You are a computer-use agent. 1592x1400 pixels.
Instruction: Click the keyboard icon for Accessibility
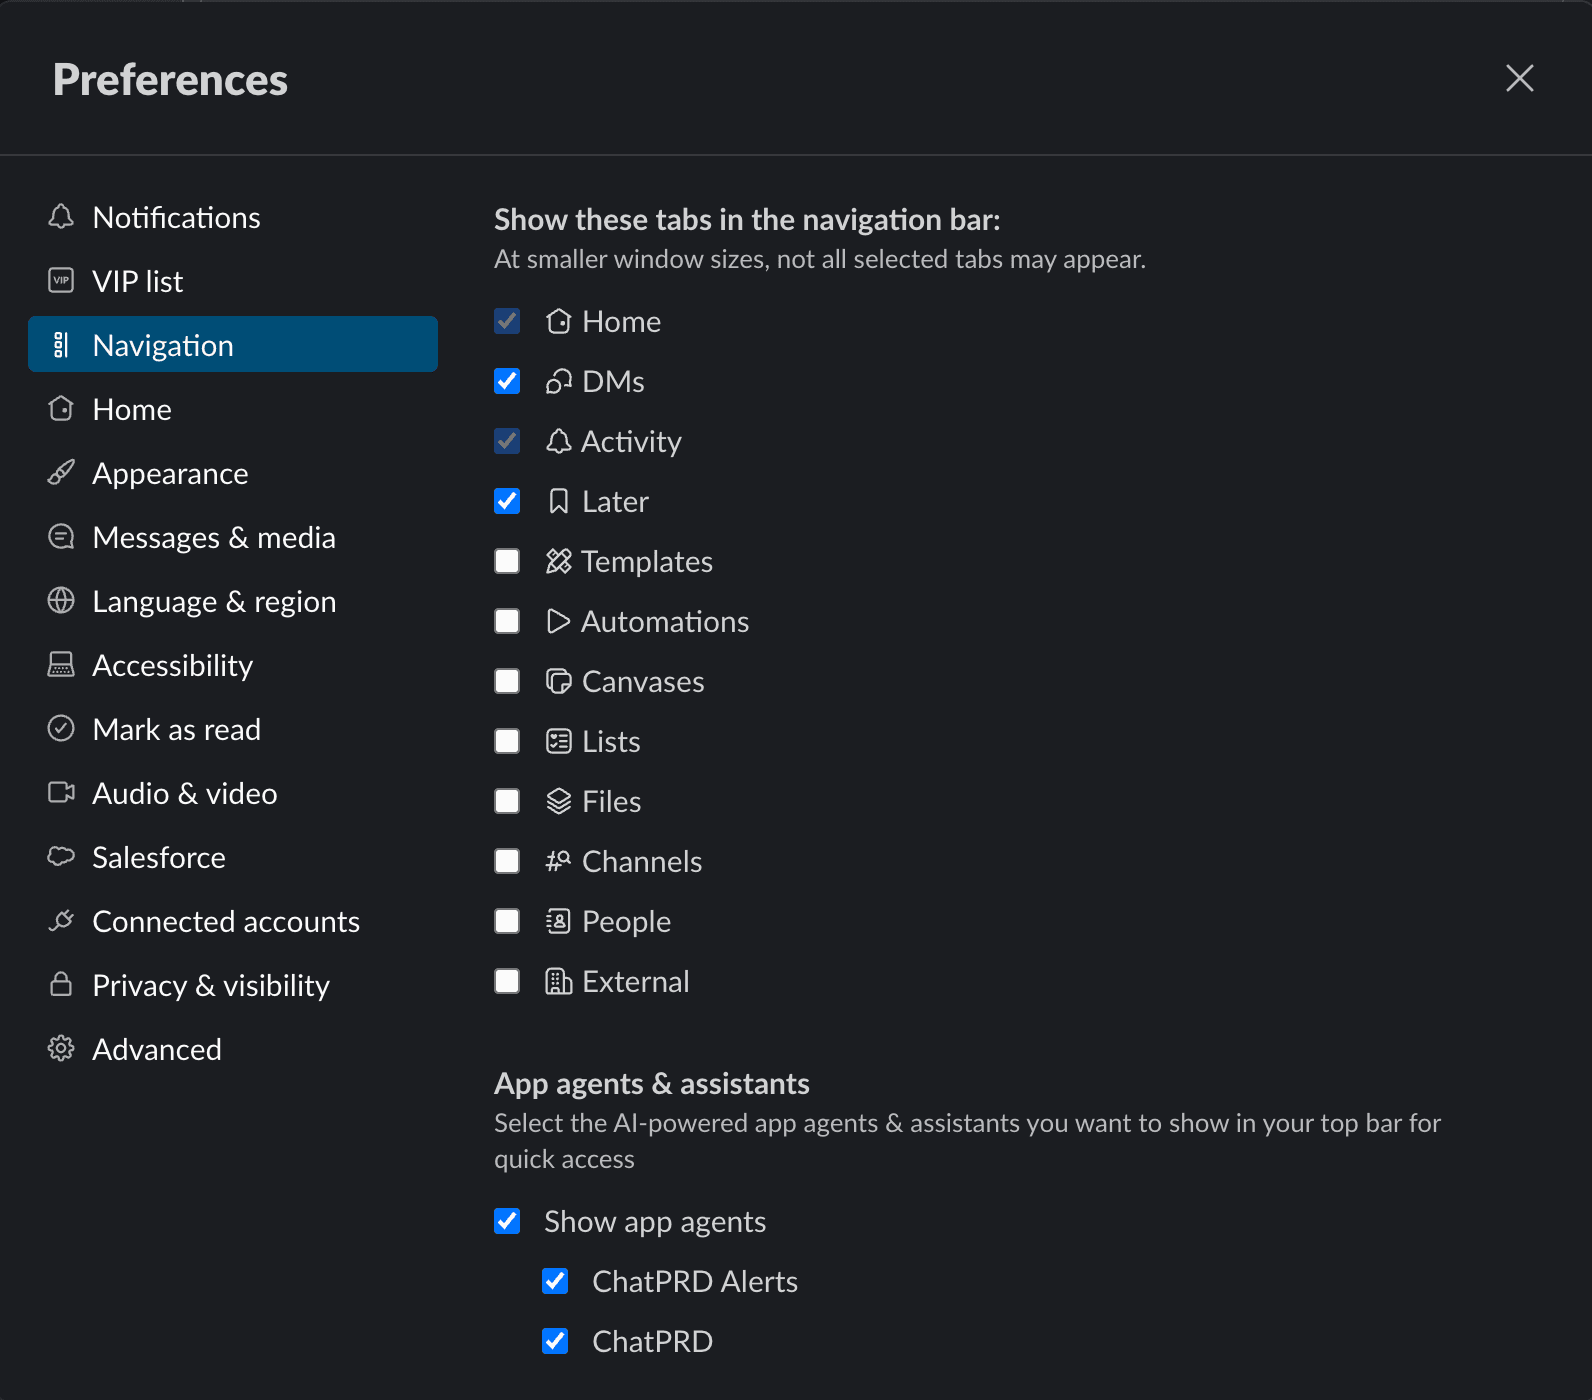pyautogui.click(x=61, y=665)
